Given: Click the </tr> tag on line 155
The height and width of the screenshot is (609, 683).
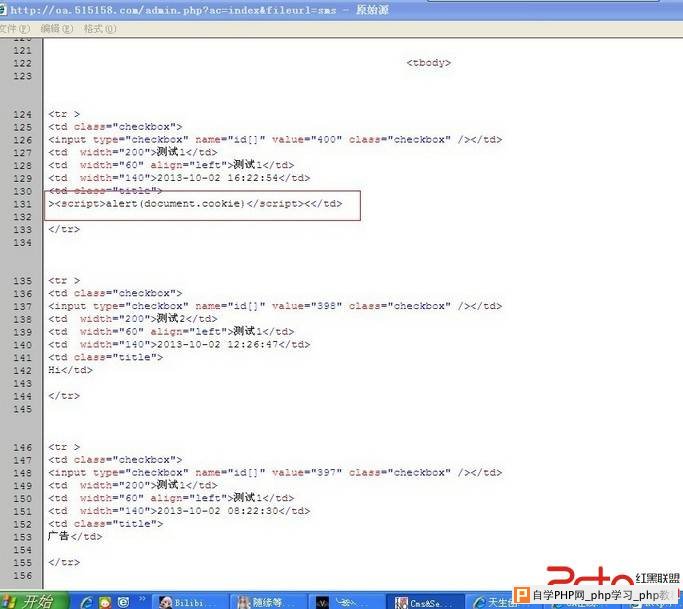Looking at the screenshot, I should [x=64, y=562].
